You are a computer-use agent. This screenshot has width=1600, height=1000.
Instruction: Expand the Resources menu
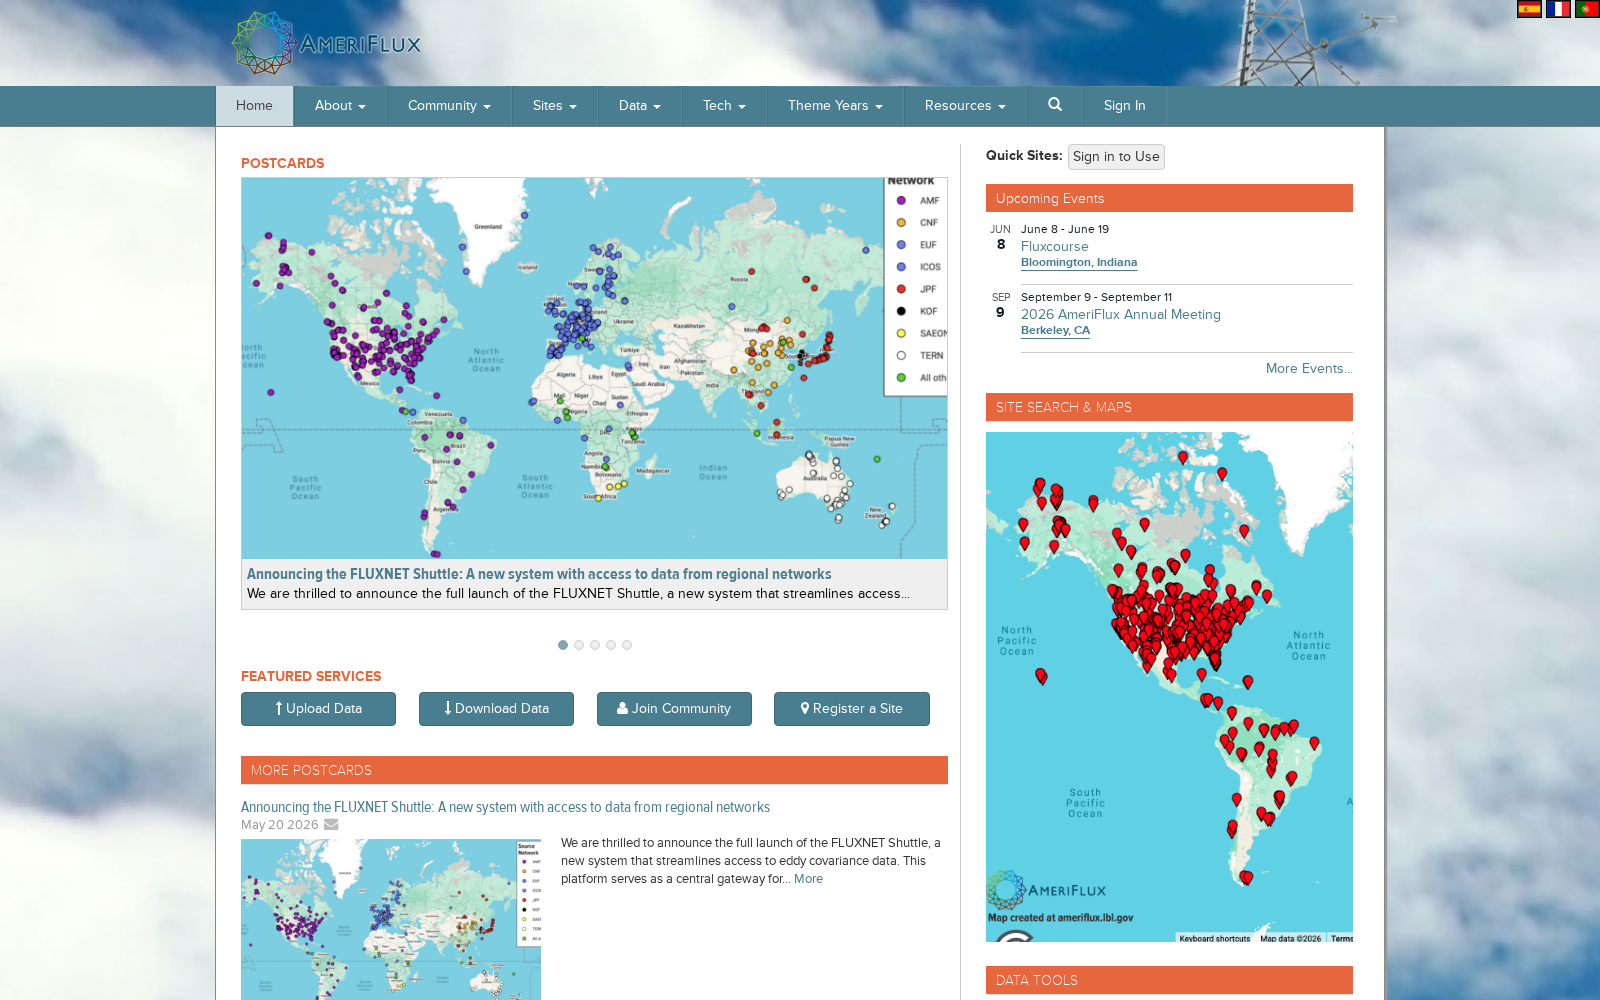tap(965, 106)
